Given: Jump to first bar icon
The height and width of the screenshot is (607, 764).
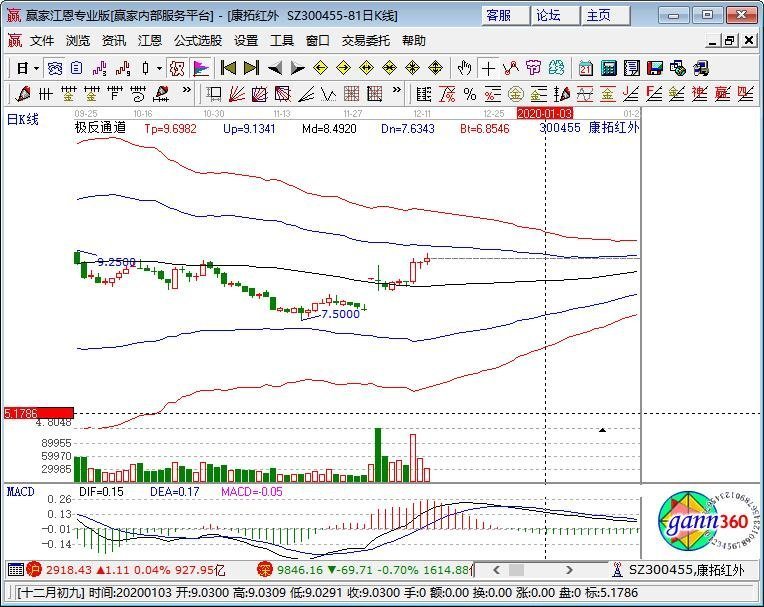Looking at the screenshot, I should coord(228,68).
